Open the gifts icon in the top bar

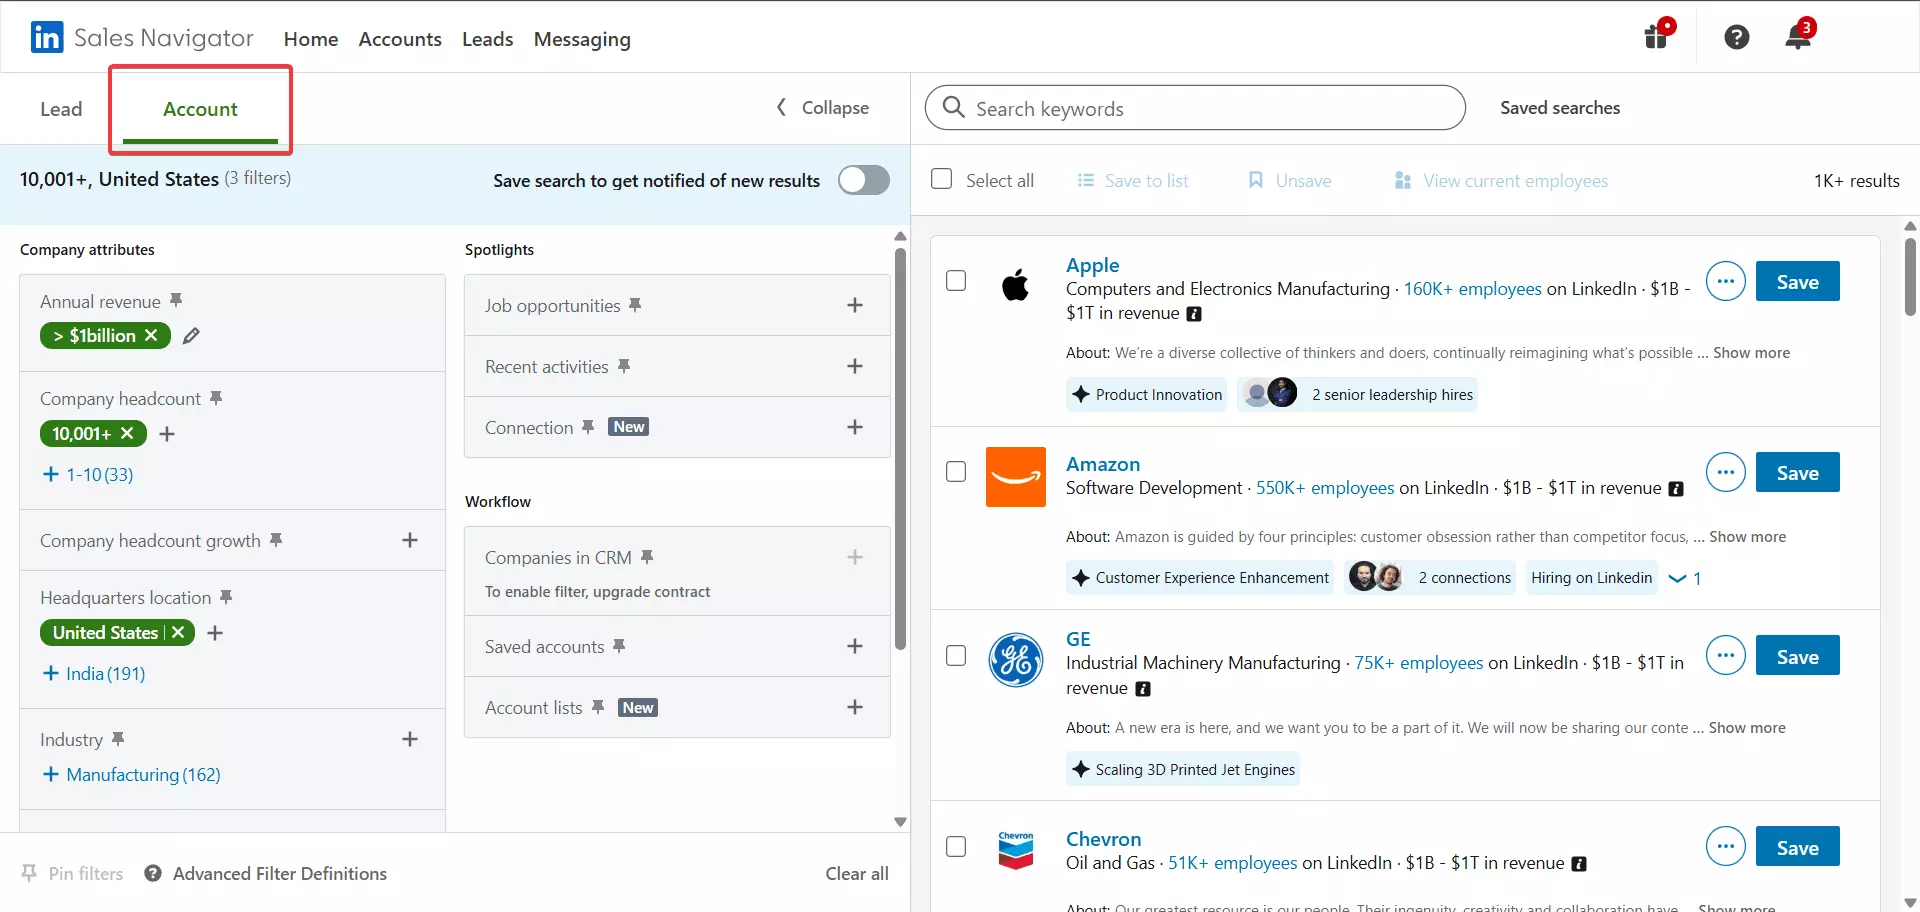tap(1656, 36)
